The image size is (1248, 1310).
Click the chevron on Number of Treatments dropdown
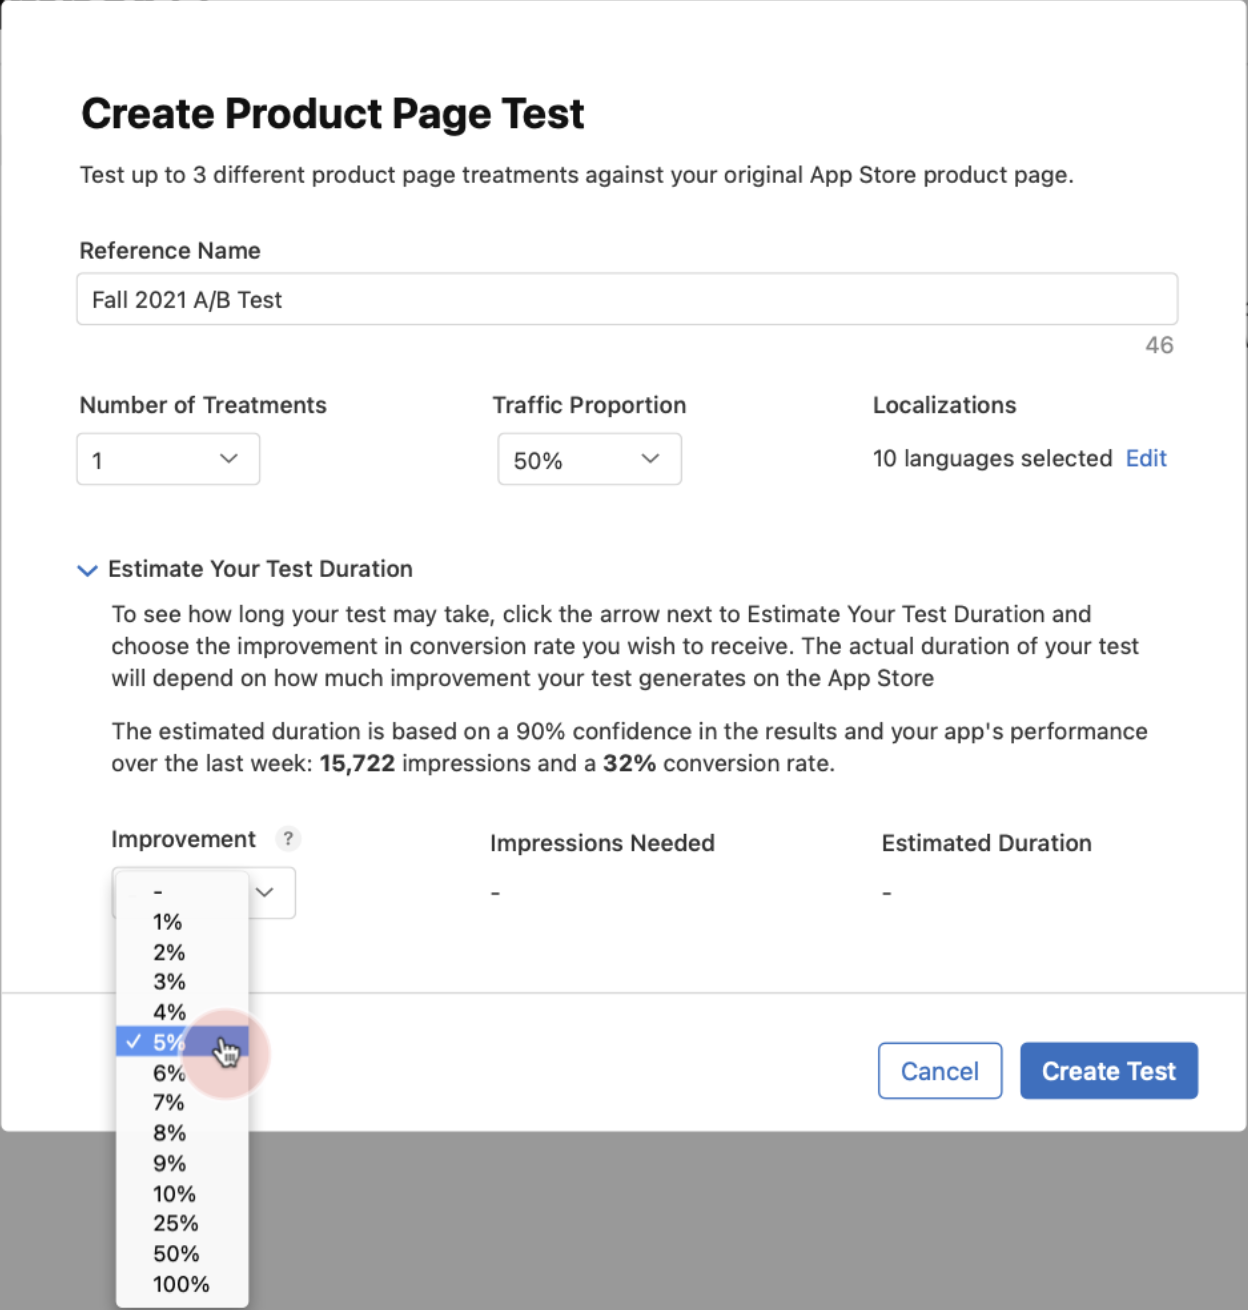coord(229,459)
